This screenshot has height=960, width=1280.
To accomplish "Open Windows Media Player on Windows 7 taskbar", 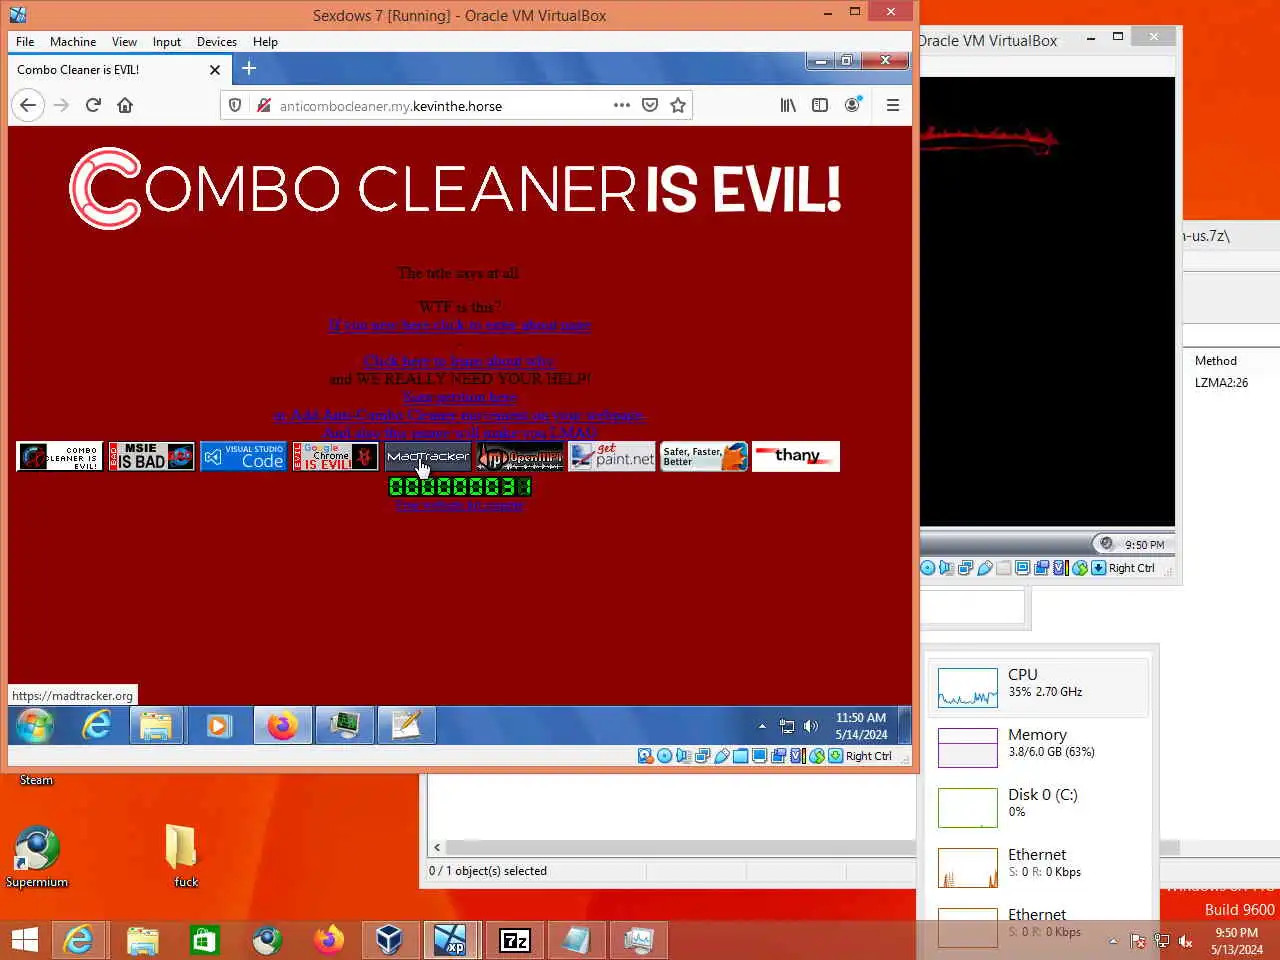I will [219, 725].
